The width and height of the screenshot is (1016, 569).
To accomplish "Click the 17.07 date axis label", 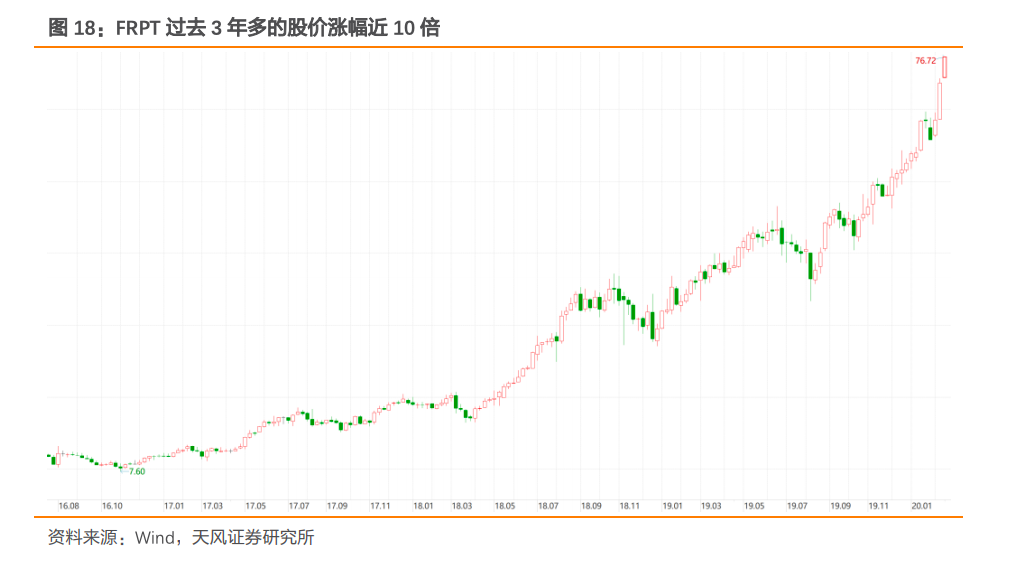I will tap(299, 505).
